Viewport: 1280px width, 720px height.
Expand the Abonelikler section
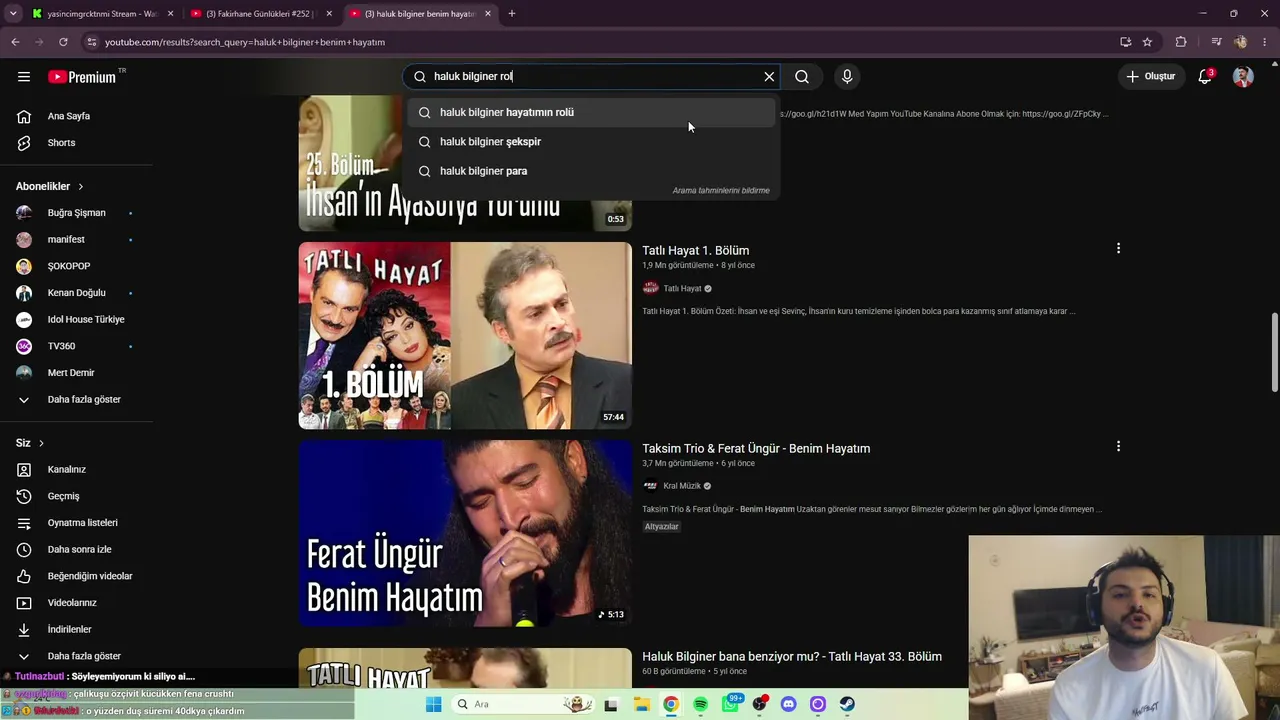[x=50, y=186]
